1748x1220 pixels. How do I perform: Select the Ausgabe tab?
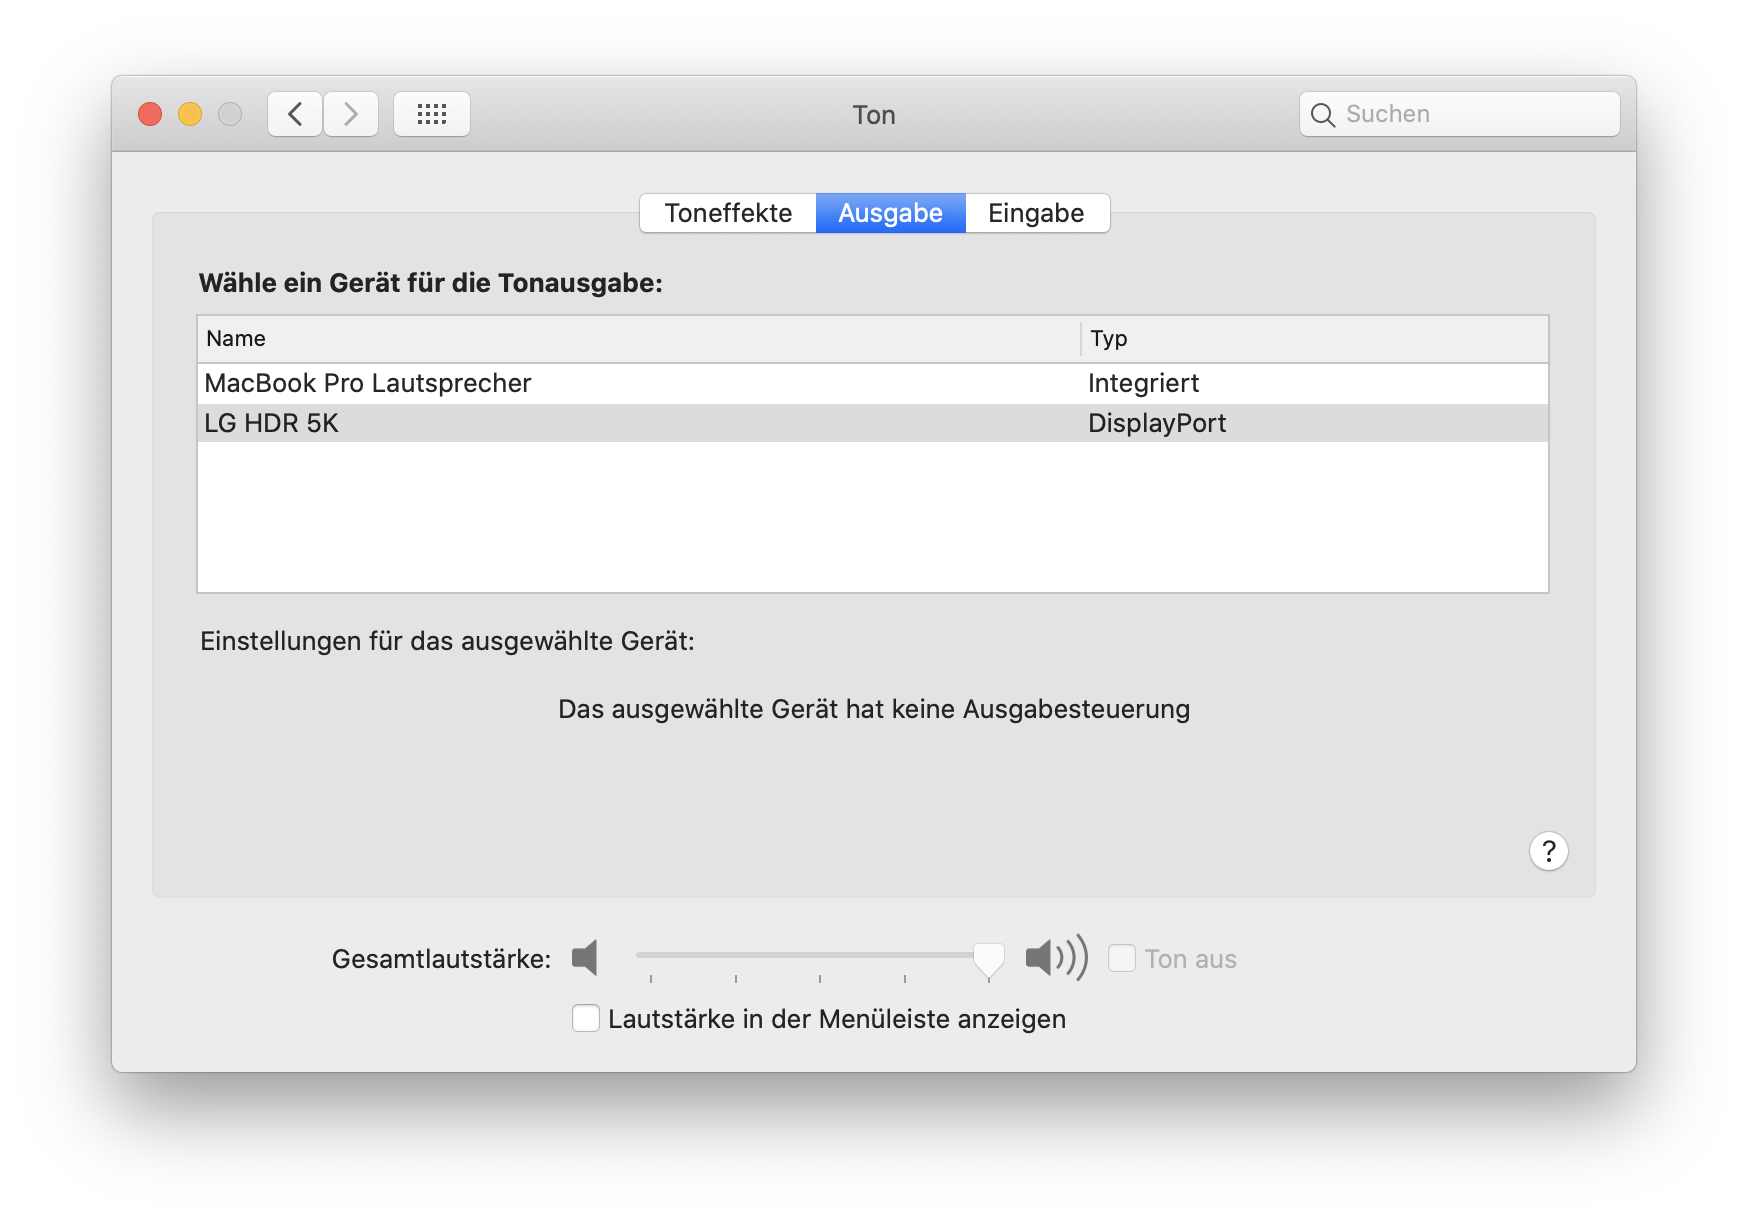(x=891, y=213)
